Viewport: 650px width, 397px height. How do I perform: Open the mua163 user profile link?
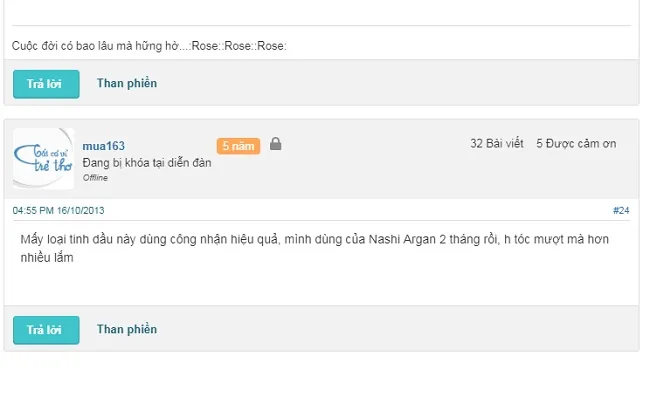(x=104, y=146)
